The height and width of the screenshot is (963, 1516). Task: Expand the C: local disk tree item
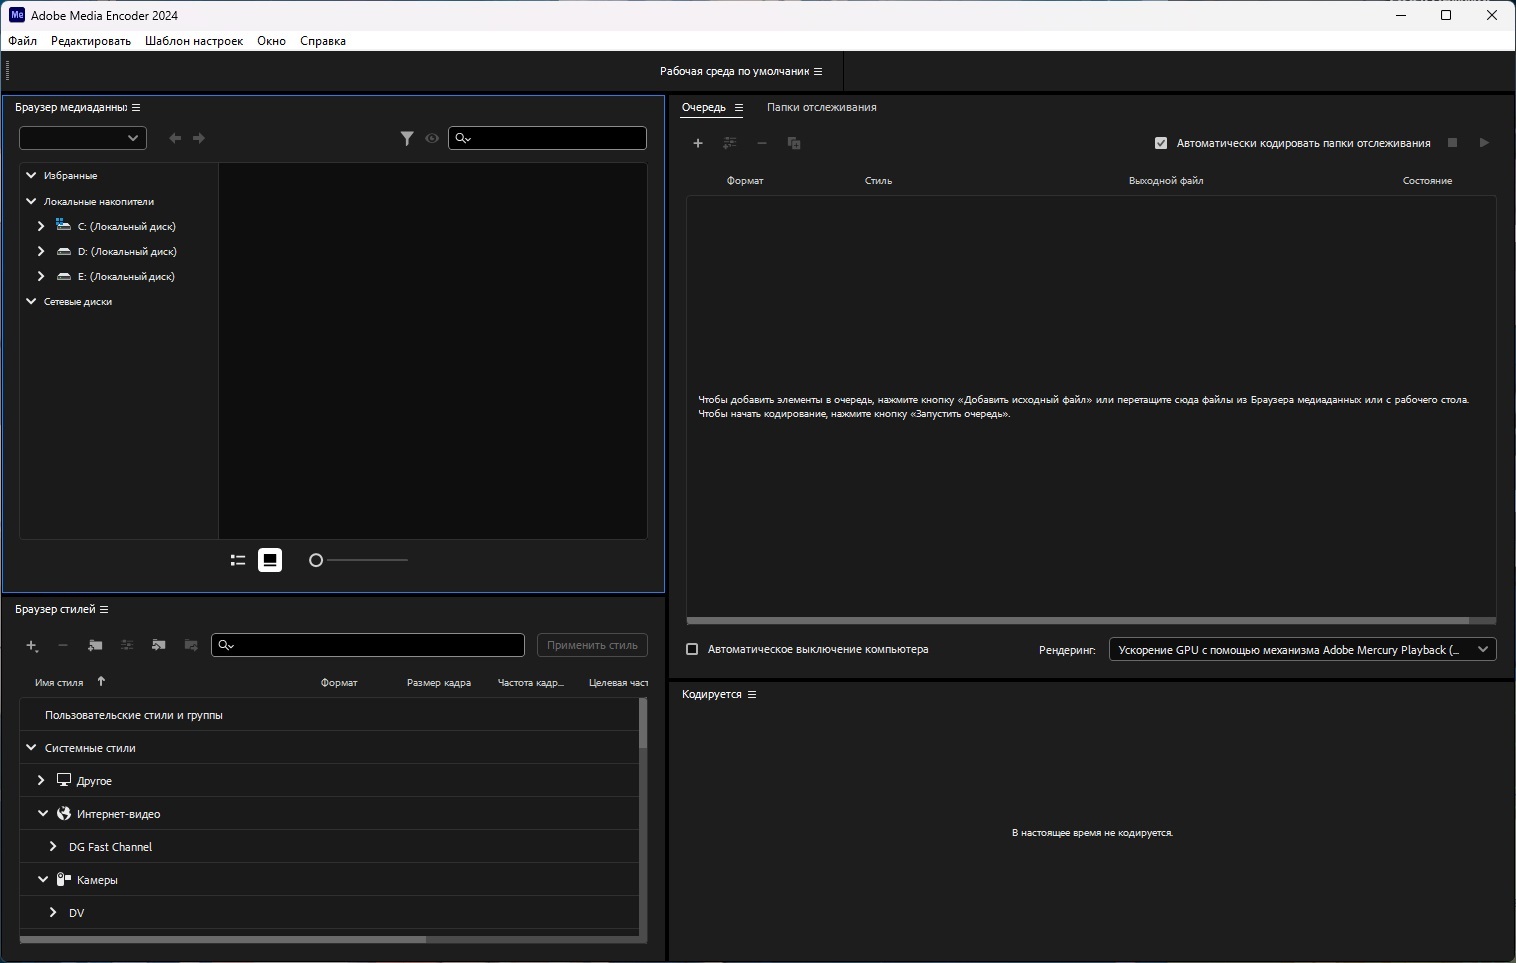41,226
